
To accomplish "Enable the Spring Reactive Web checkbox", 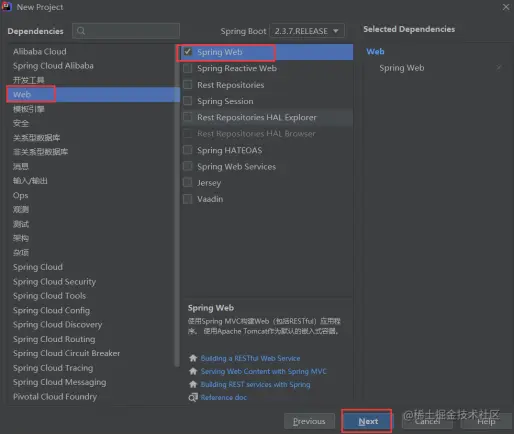I will 188,68.
